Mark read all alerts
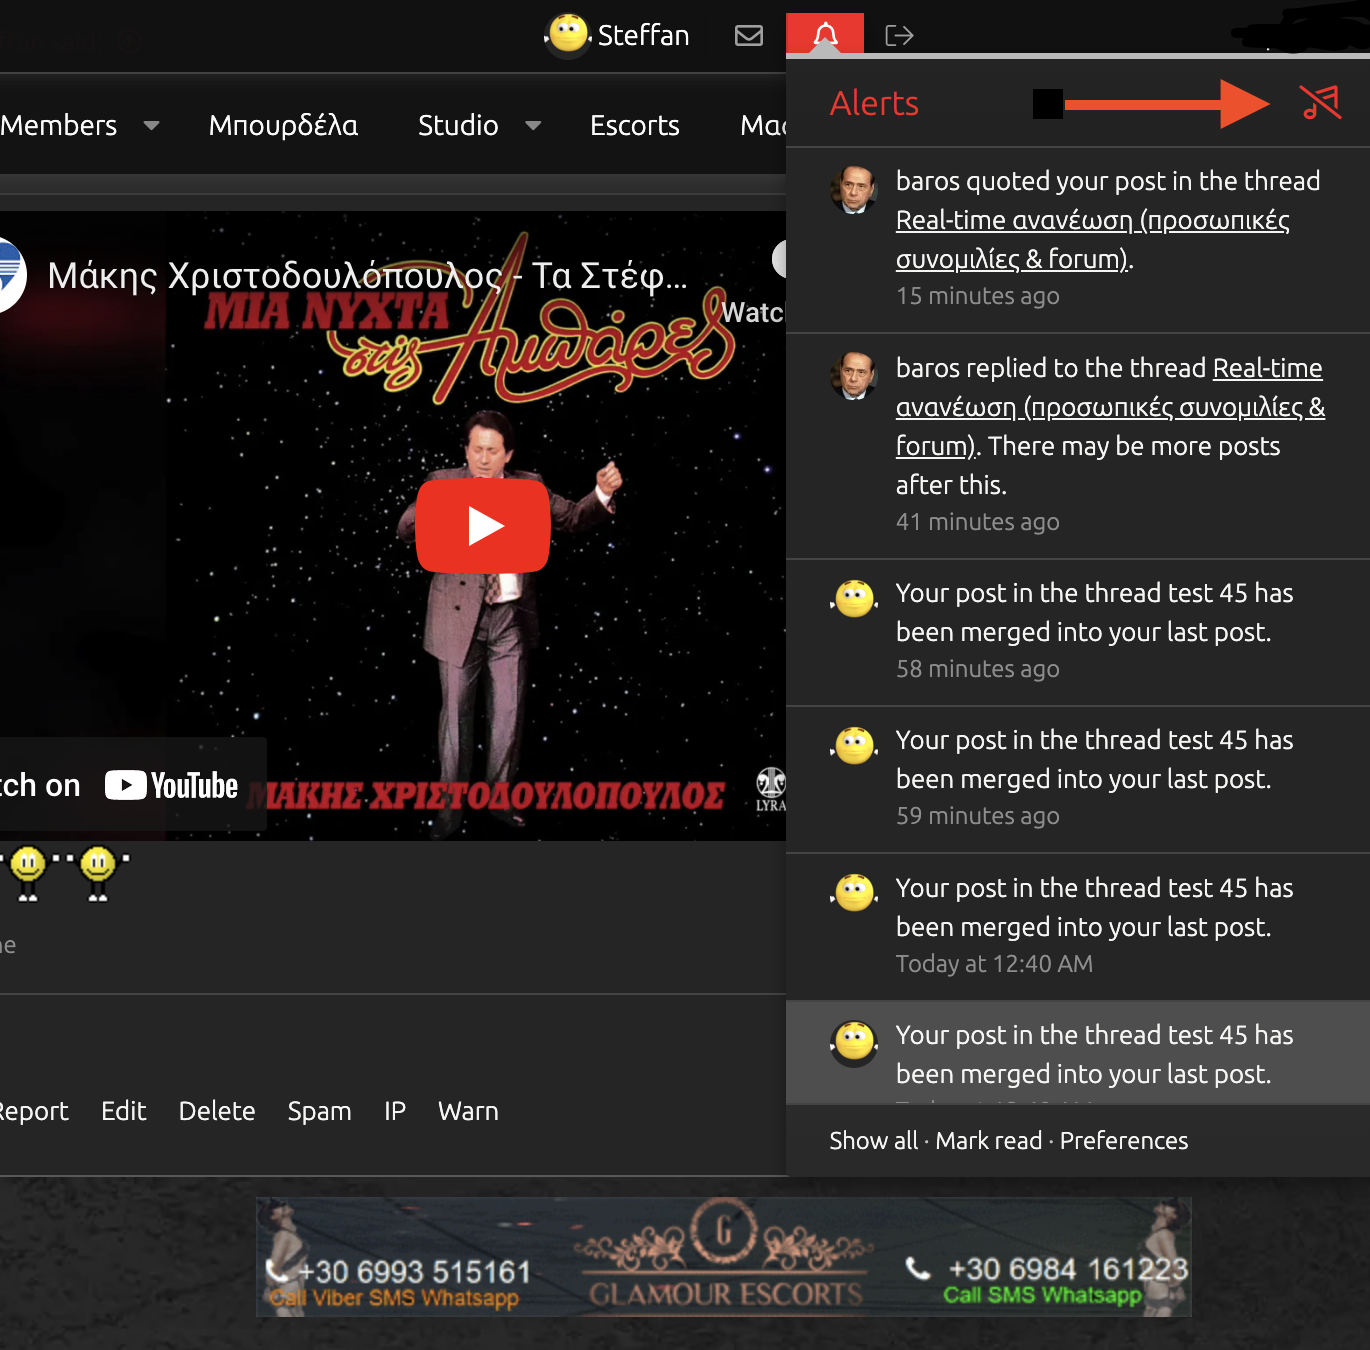This screenshot has width=1370, height=1350. [988, 1141]
